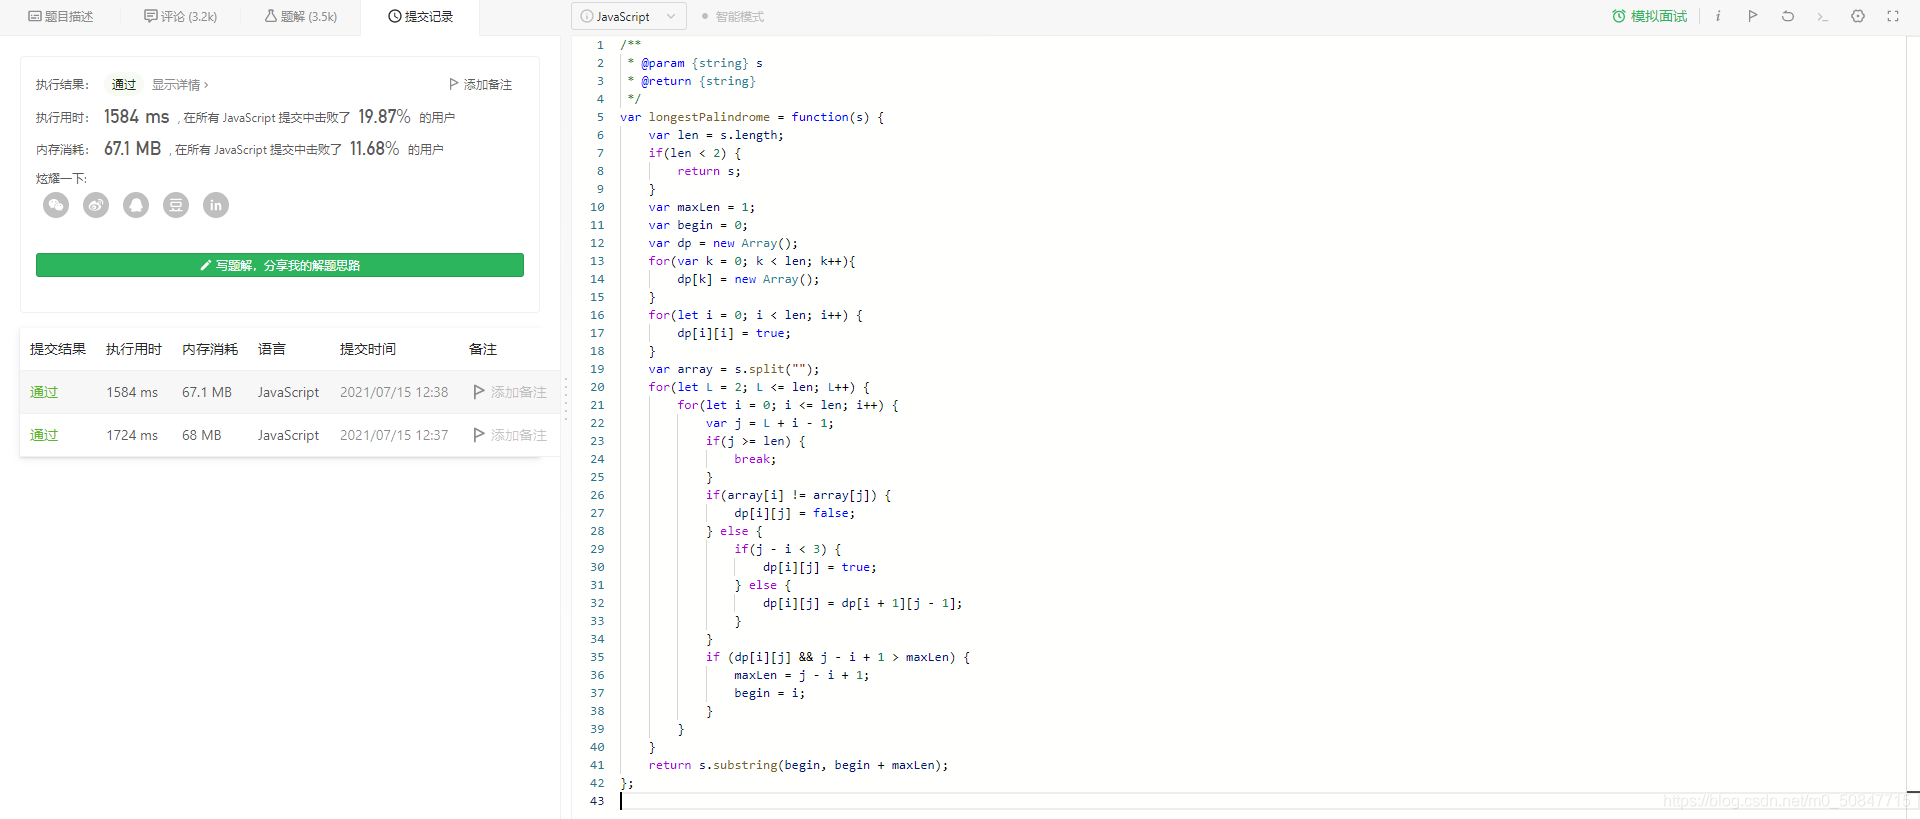The image size is (1920, 819).
Task: Click the 67.1 MB table cell
Action: click(x=207, y=392)
